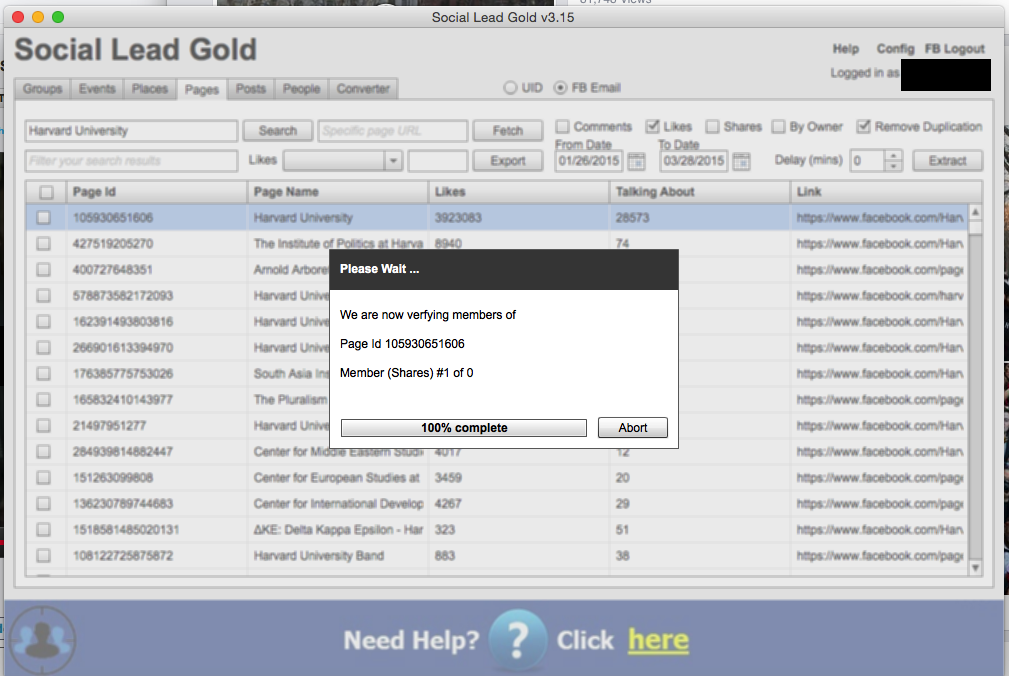The image size is (1011, 676).
Task: Select the Harvard University Band row name
Action: tap(319, 555)
